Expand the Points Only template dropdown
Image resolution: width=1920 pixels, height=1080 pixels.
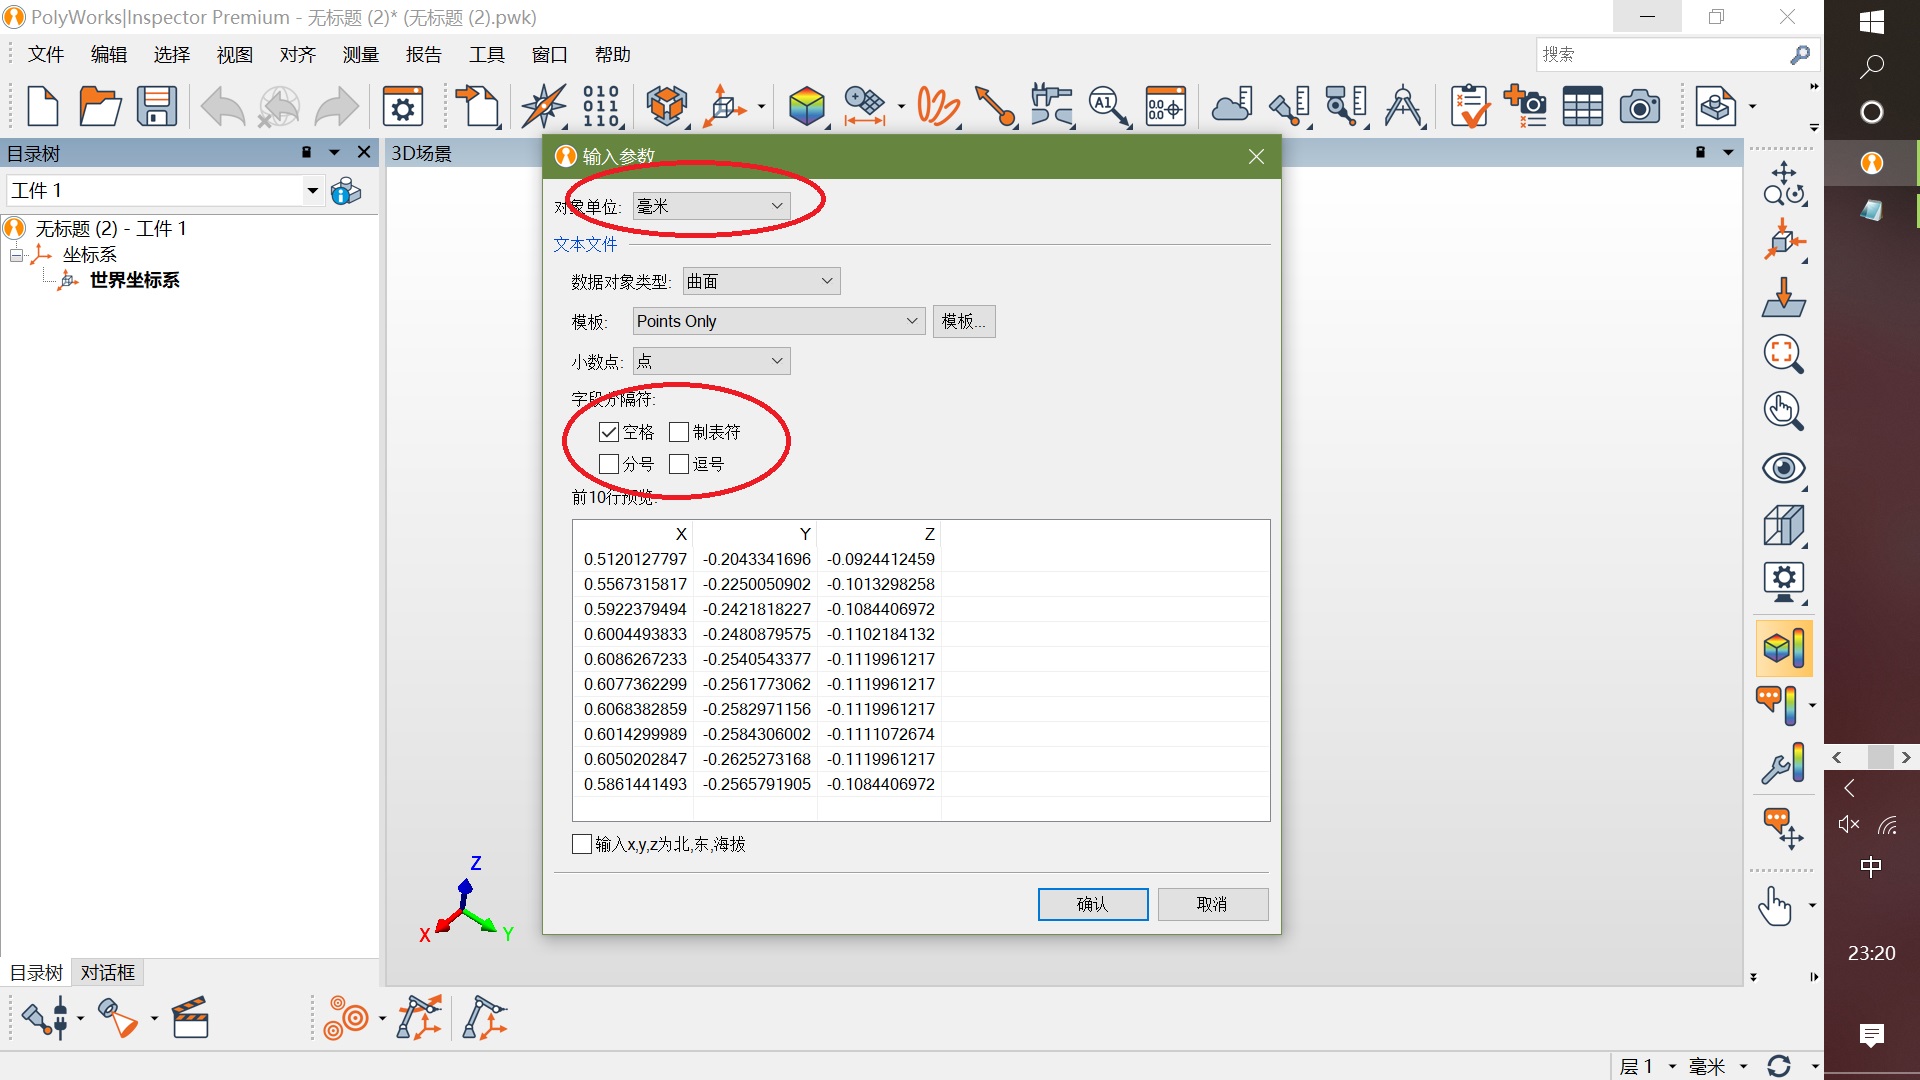click(x=778, y=321)
